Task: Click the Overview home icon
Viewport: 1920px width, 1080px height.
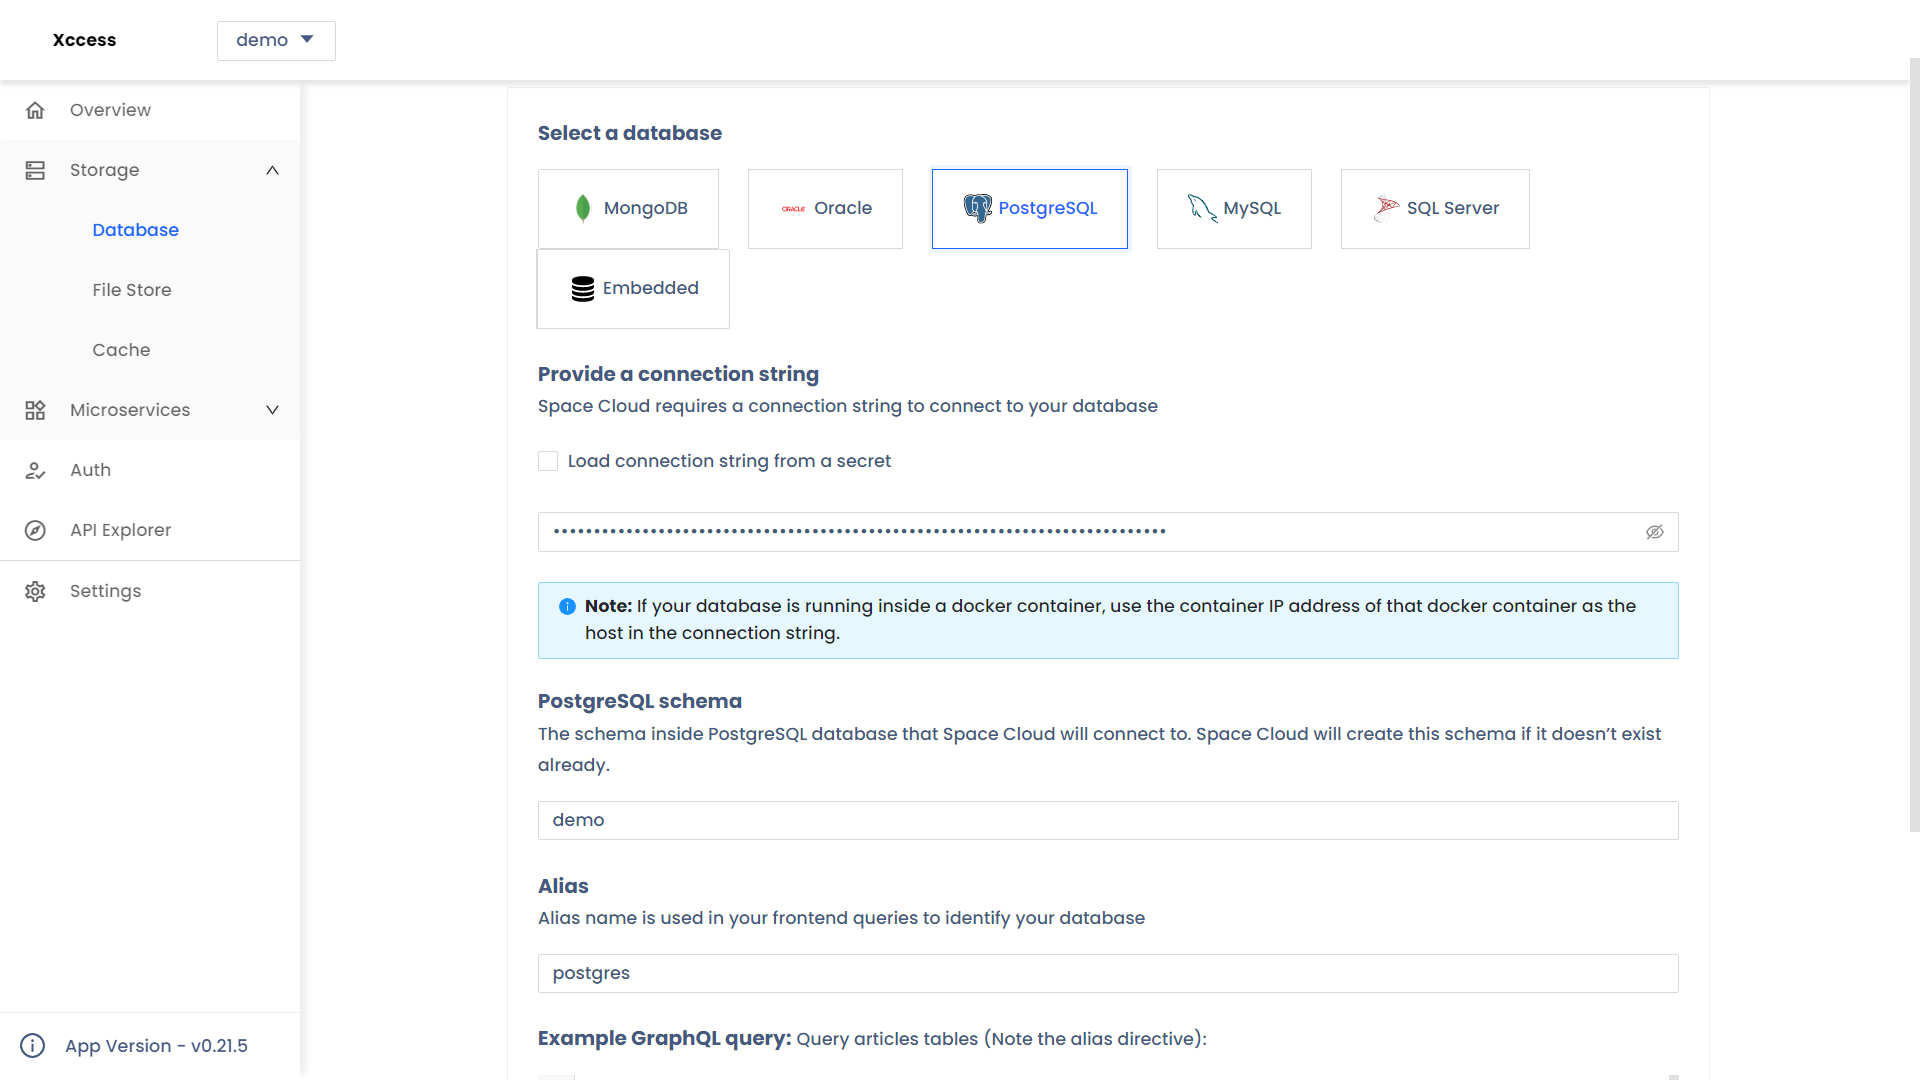Action: (x=35, y=110)
